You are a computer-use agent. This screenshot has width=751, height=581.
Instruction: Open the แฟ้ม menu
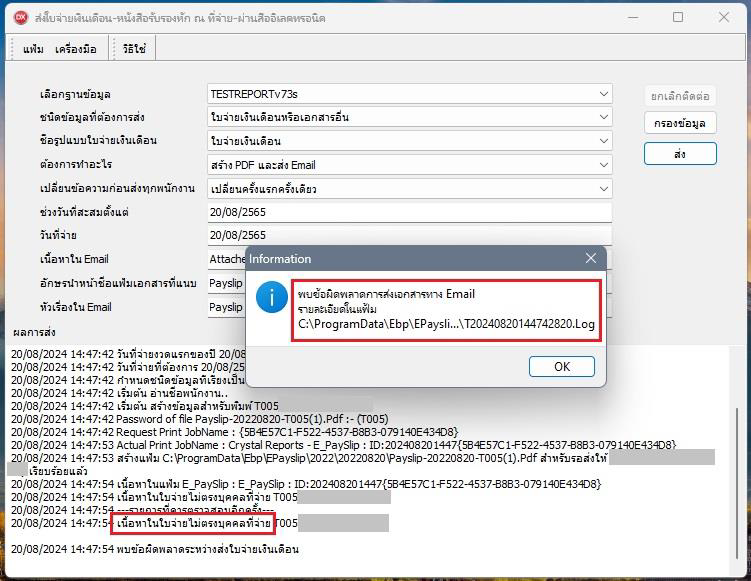pos(33,48)
